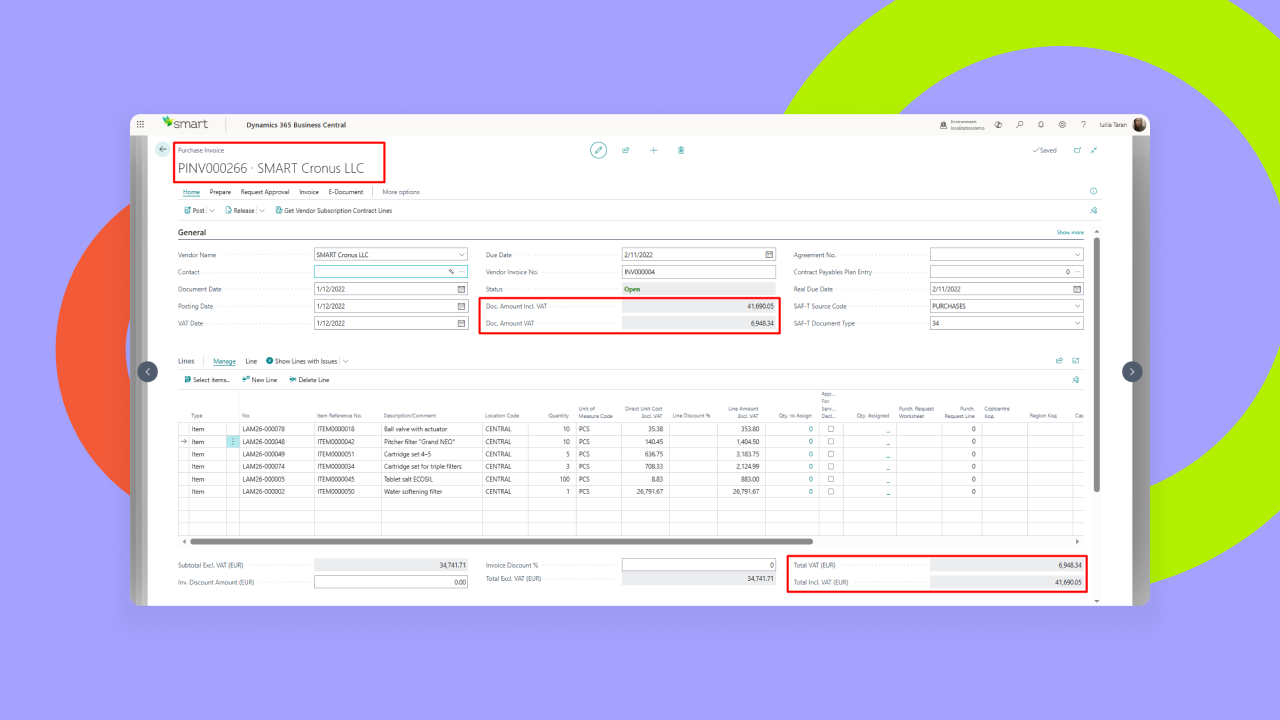Switch to the Home tab
Viewport: 1280px width, 720px height.
coord(191,192)
